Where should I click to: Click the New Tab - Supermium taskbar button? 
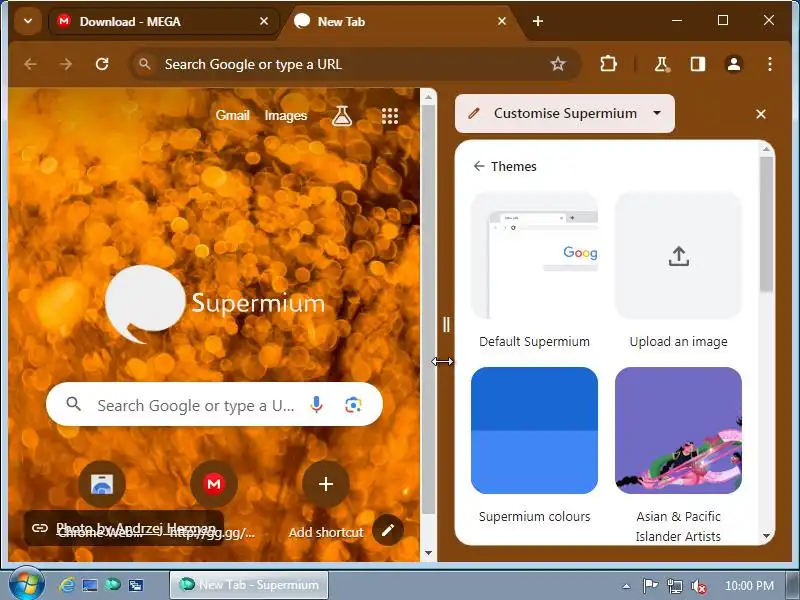tap(249, 585)
